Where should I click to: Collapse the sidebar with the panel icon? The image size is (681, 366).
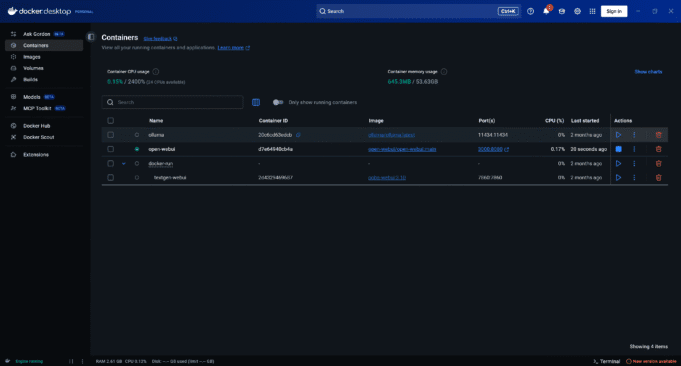pyautogui.click(x=91, y=37)
